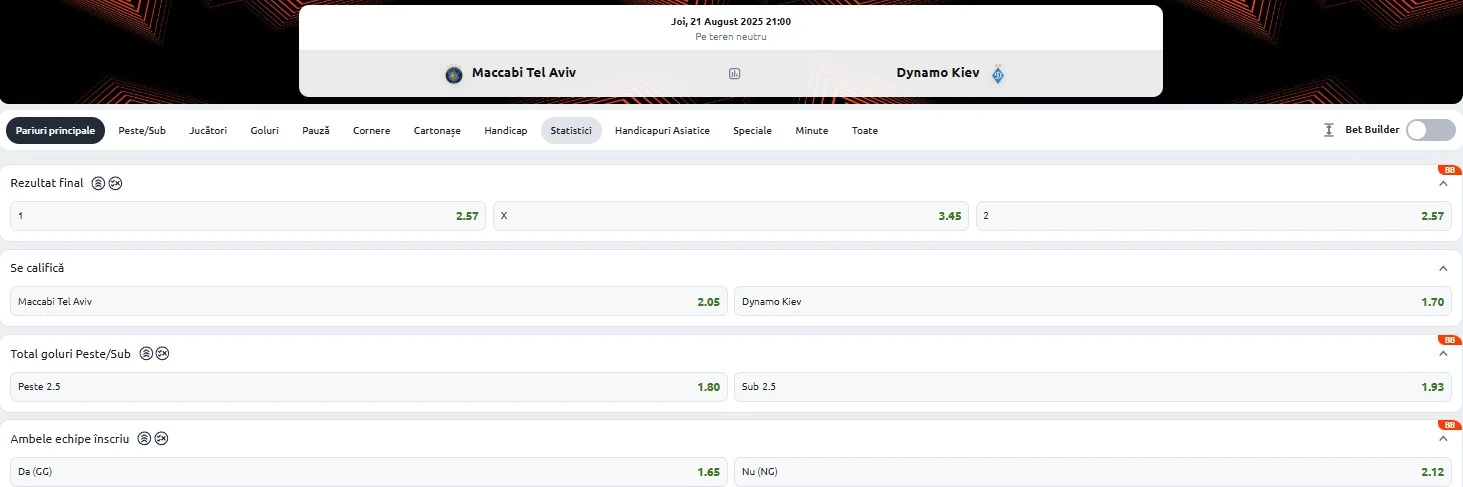The height and width of the screenshot is (487, 1463).
Task: Collapse the Total goluri Peste/Sub section
Action: pos(1443,353)
